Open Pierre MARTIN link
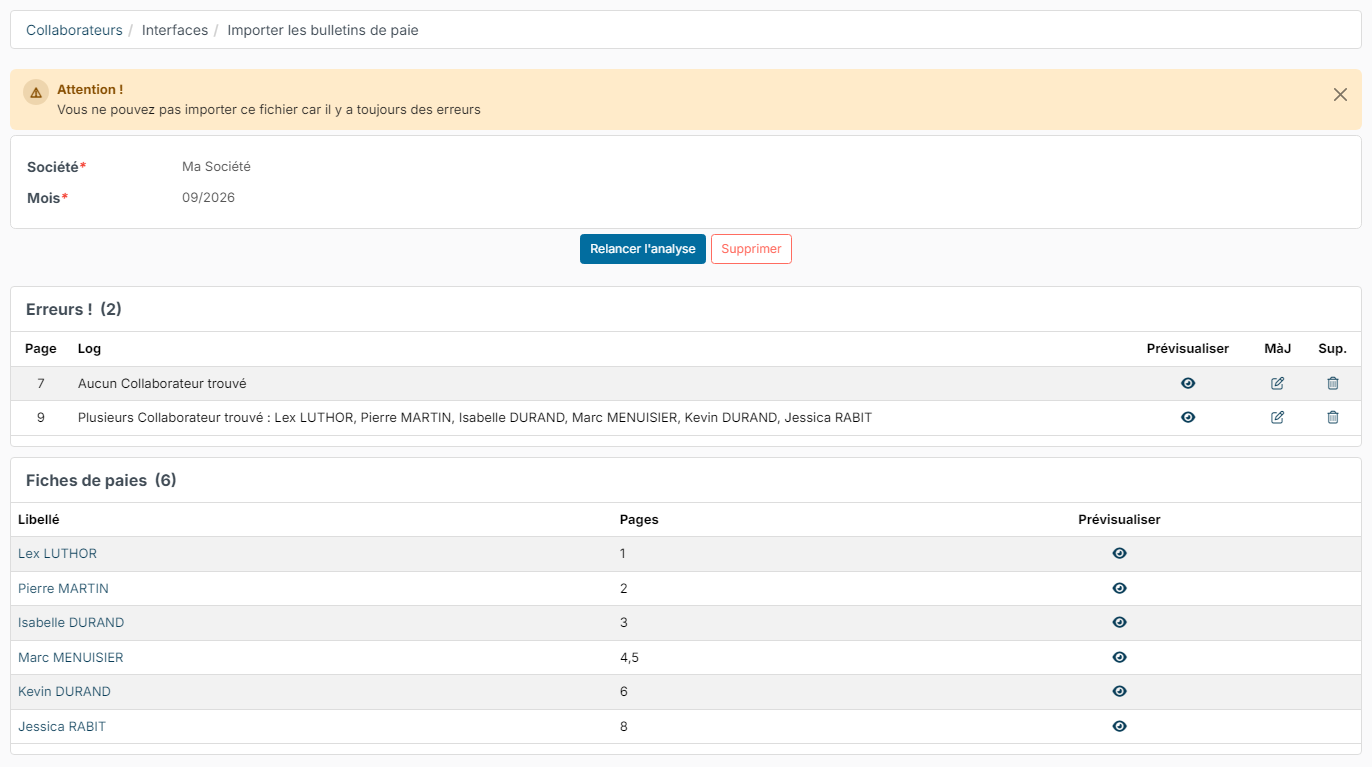The width and height of the screenshot is (1372, 767). (x=63, y=588)
